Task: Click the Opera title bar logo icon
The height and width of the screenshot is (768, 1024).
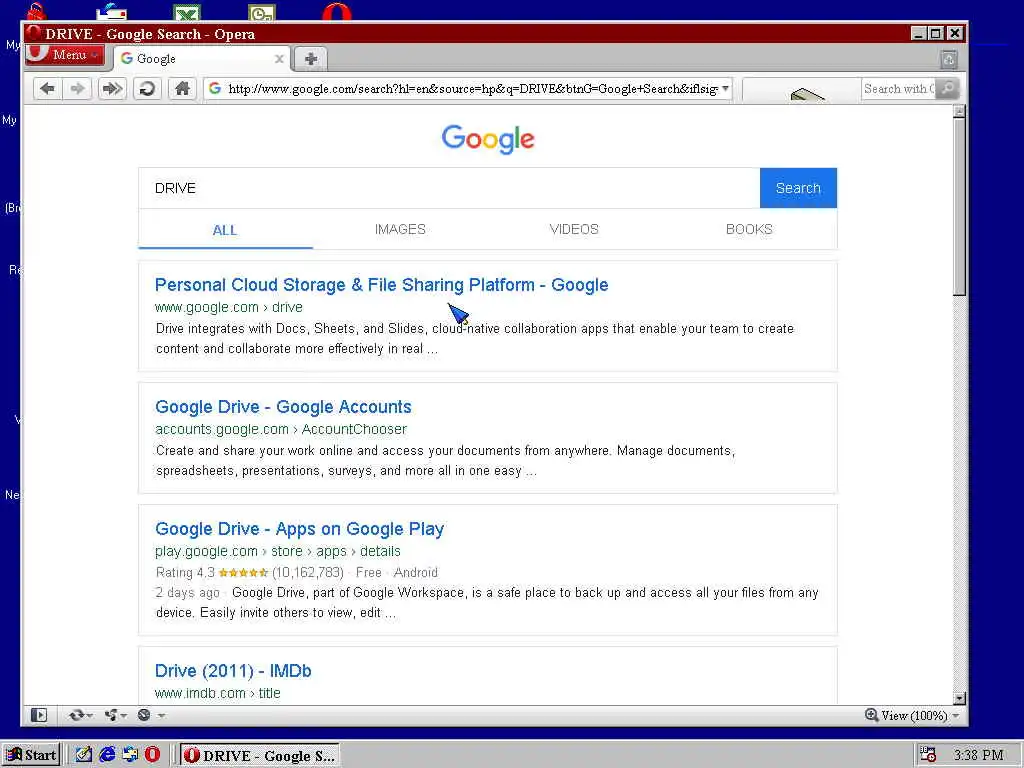Action: [x=34, y=34]
